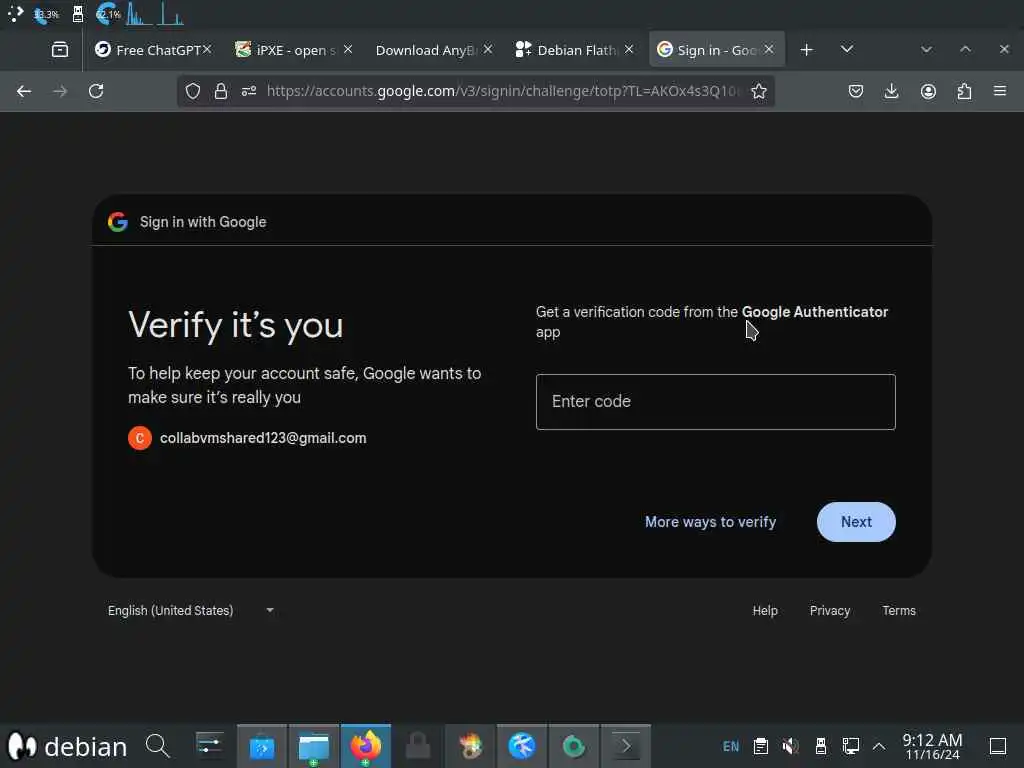Launch the Discover software store from taskbar
Screen dimensions: 1024x768
pos(262,746)
